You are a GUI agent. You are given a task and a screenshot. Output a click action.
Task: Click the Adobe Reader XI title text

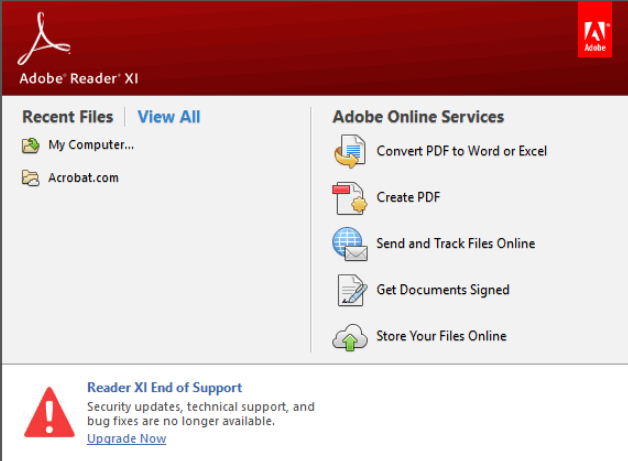79,79
